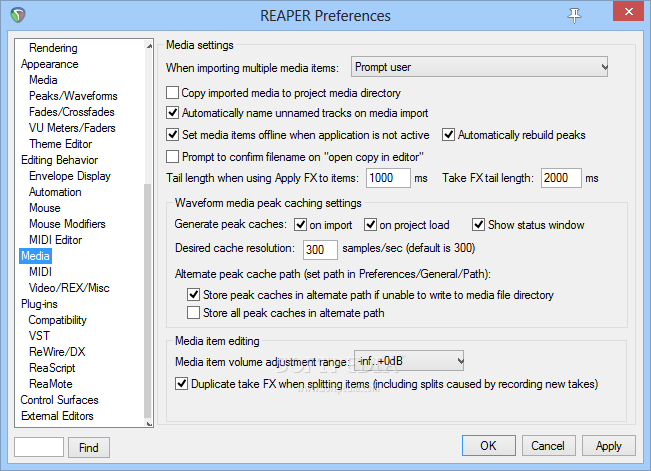Toggle Store peak caches in alternate path if unable
Image resolution: width=651 pixels, height=471 pixels.
pos(193,294)
